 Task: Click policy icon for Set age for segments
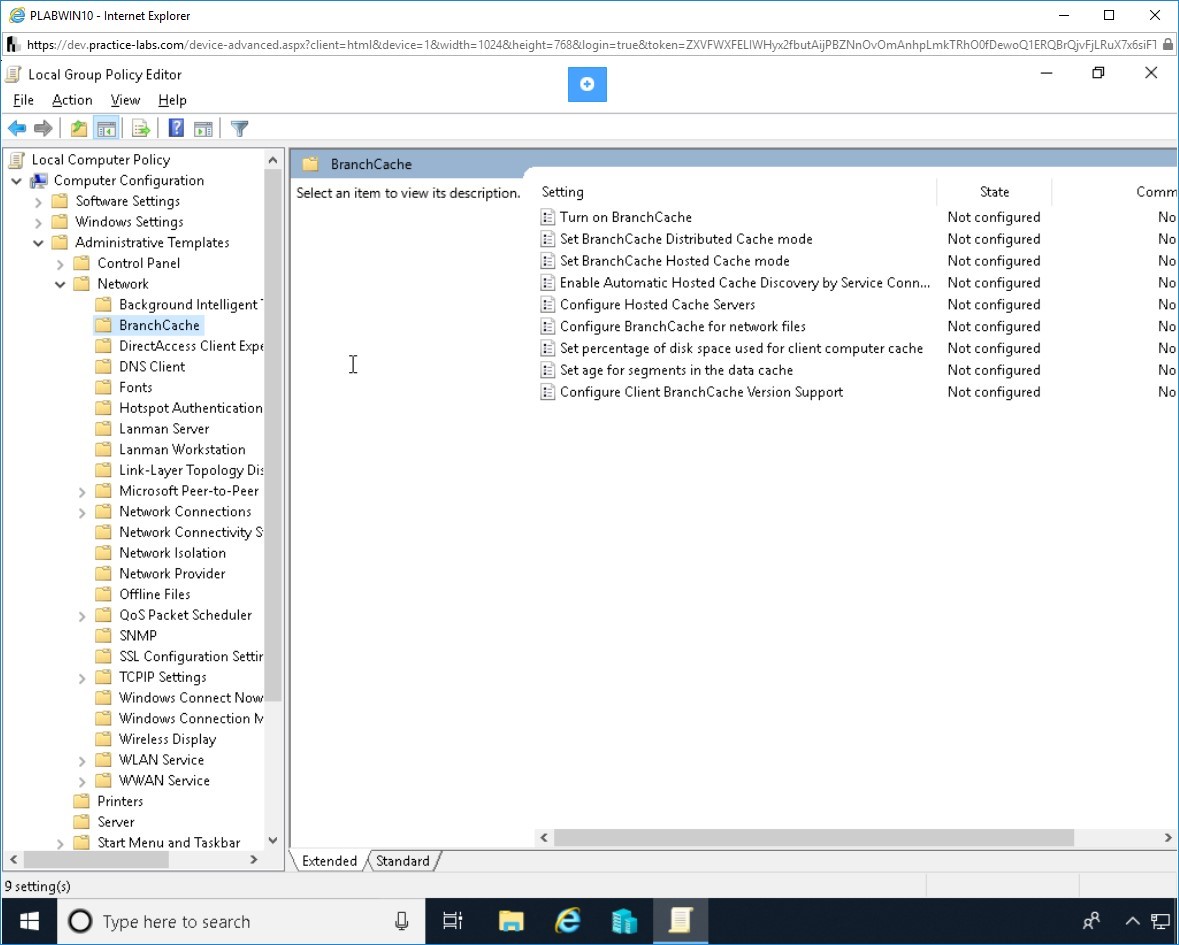548,370
